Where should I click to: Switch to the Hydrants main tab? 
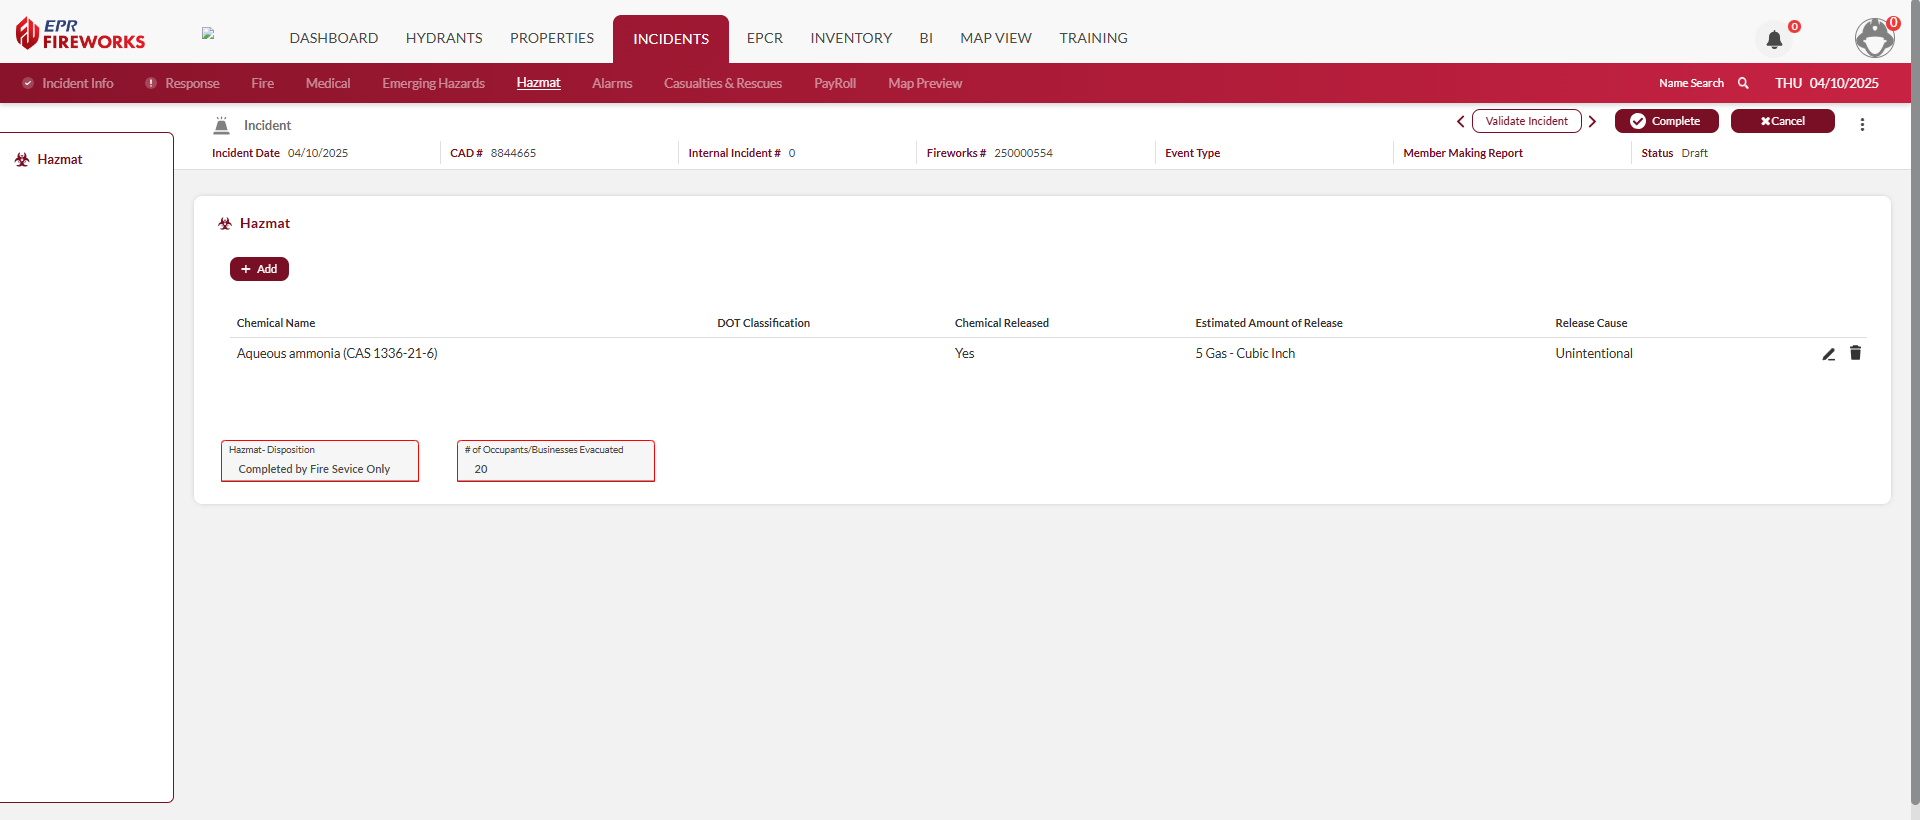point(444,38)
